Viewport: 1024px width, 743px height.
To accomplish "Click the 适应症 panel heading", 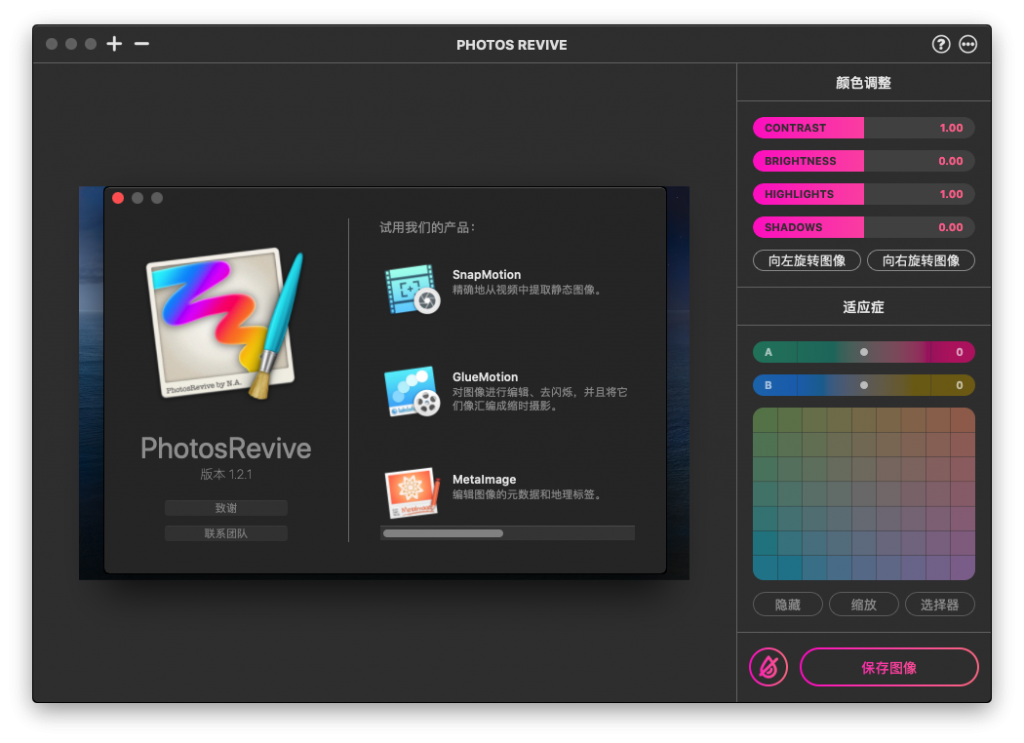I will (x=863, y=307).
